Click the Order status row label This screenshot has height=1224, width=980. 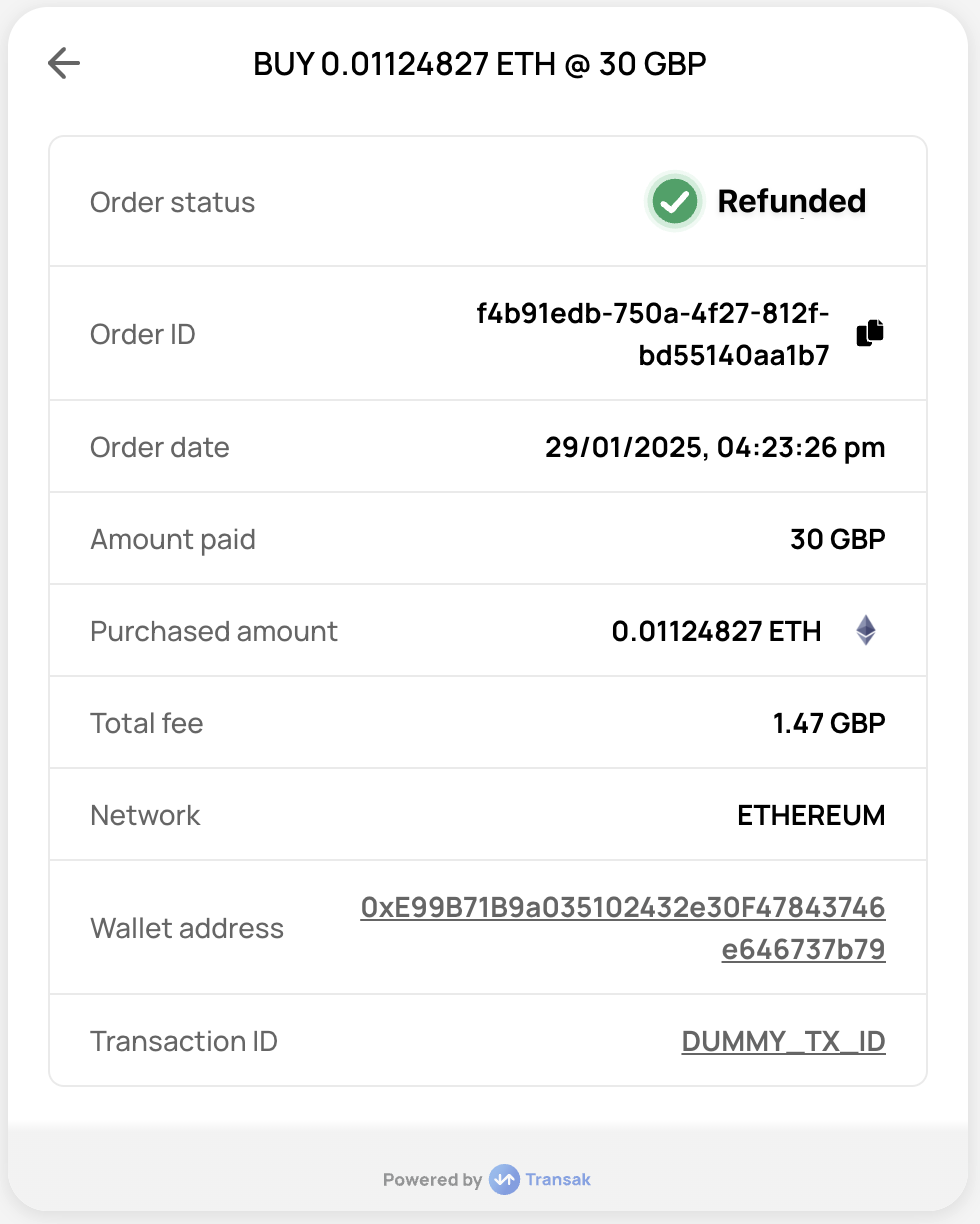172,202
